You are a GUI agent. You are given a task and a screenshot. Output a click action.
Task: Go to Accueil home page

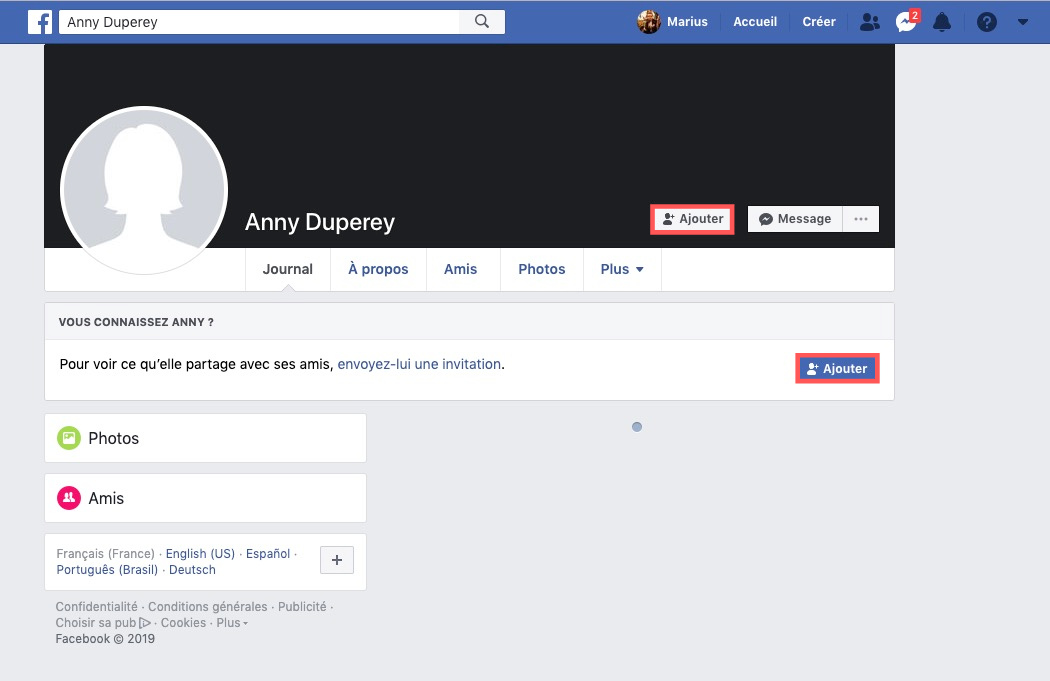(755, 22)
